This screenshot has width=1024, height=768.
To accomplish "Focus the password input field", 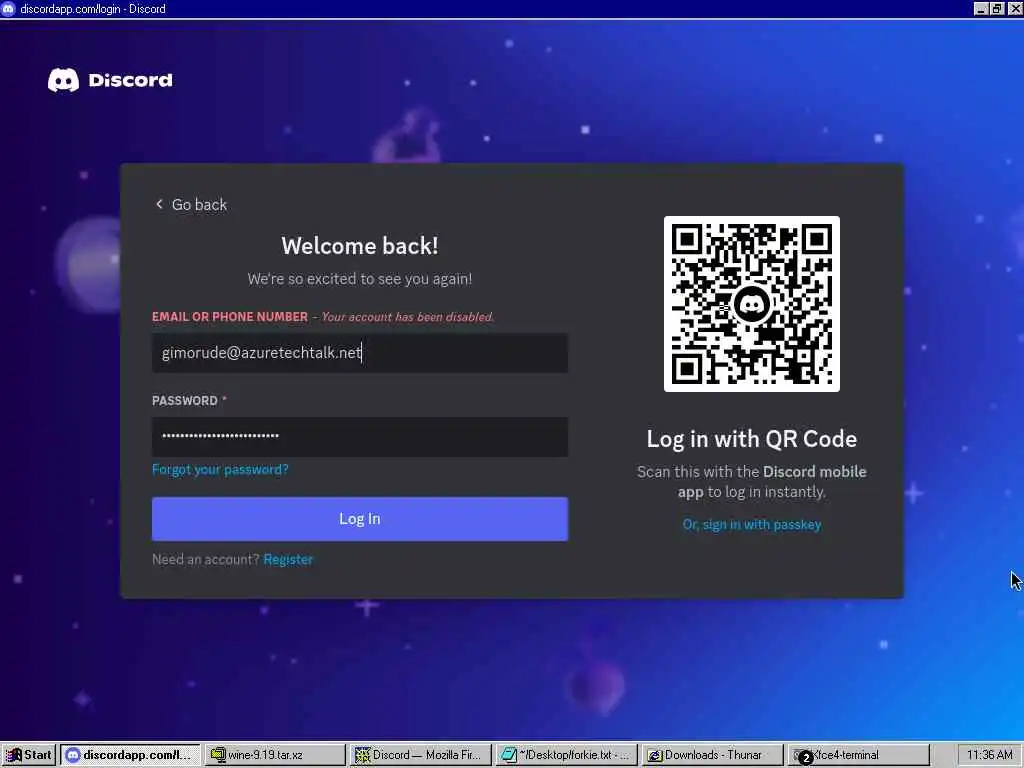I will pos(360,436).
